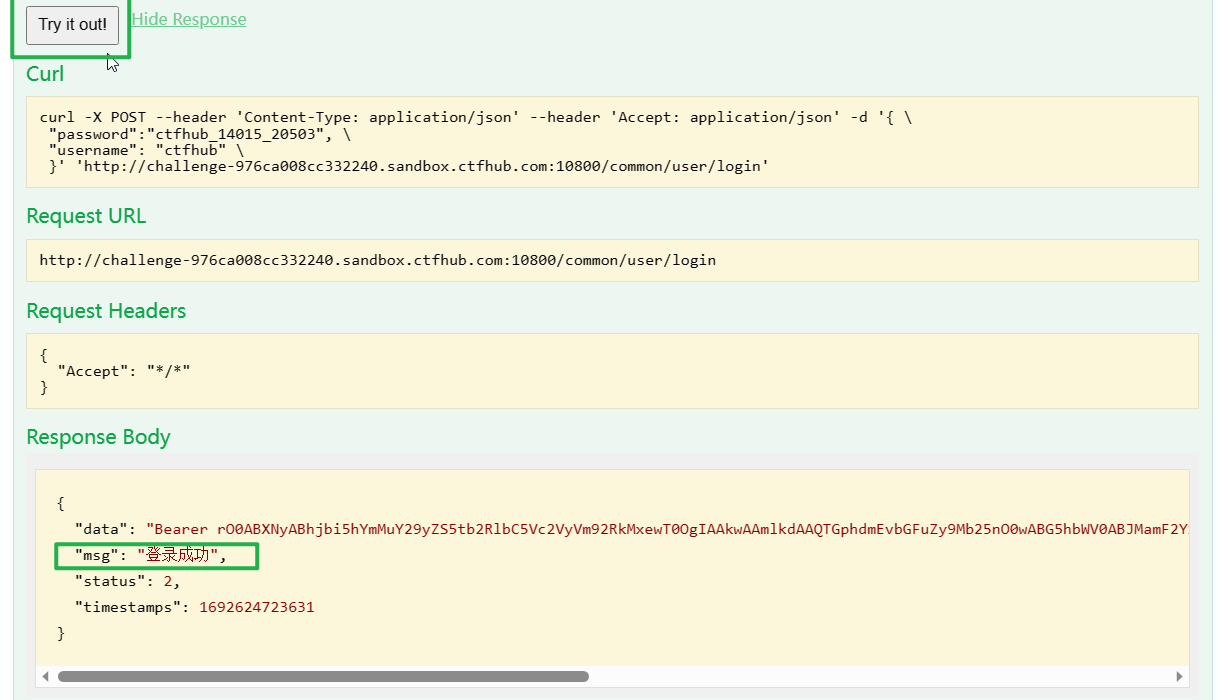This screenshot has height=700, width=1229.
Task: Click the Request Headers heading
Action: click(106, 311)
